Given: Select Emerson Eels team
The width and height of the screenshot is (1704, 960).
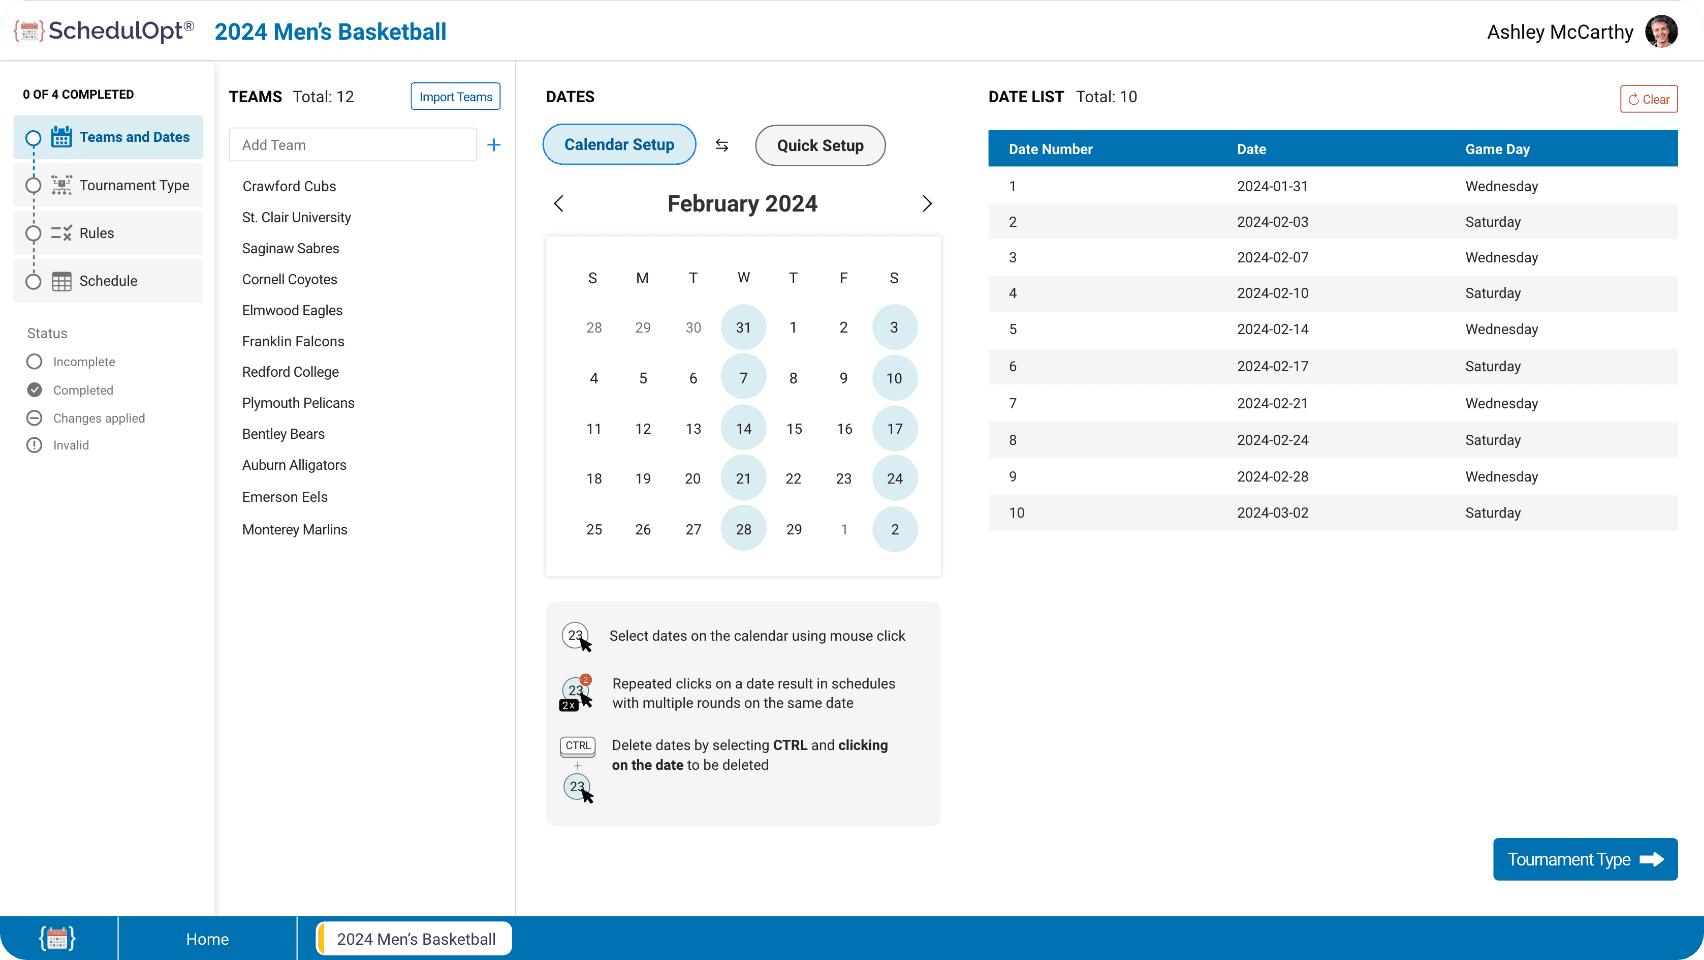Looking at the screenshot, I should coord(285,497).
